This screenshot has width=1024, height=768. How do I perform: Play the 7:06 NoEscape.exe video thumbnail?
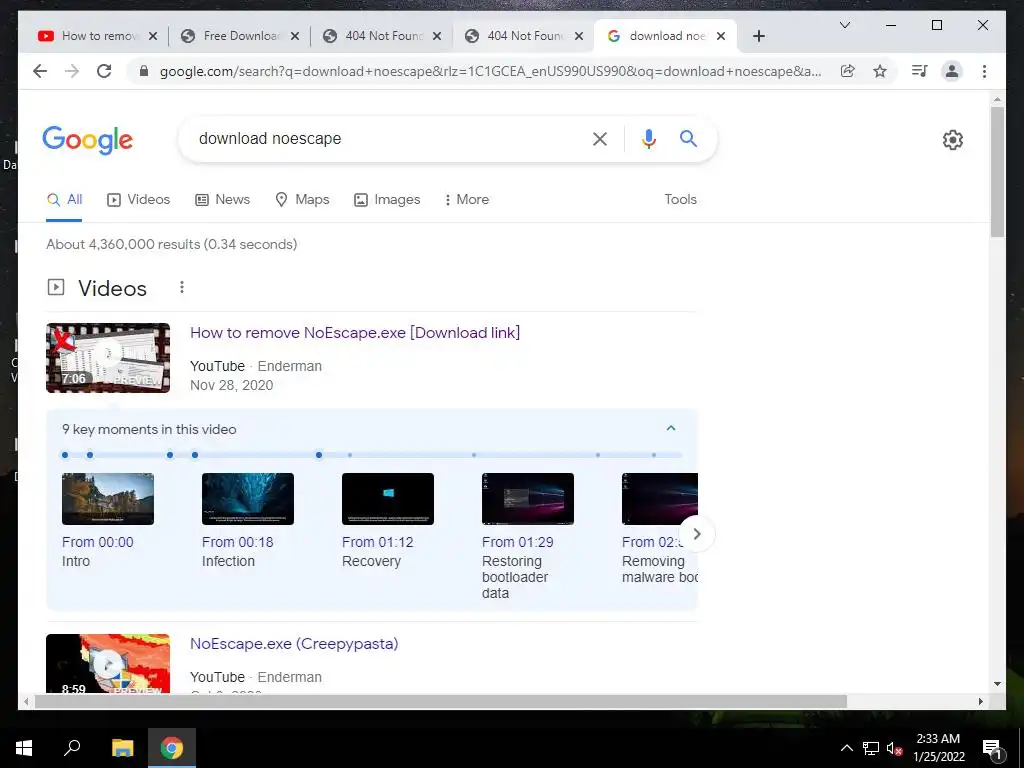(108, 358)
